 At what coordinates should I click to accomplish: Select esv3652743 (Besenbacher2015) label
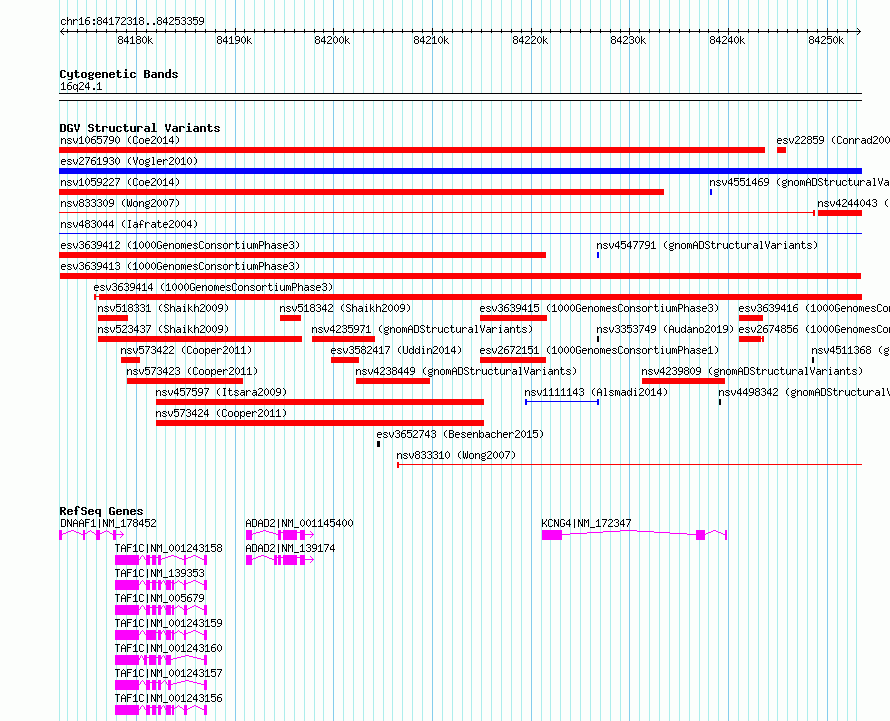click(x=460, y=434)
